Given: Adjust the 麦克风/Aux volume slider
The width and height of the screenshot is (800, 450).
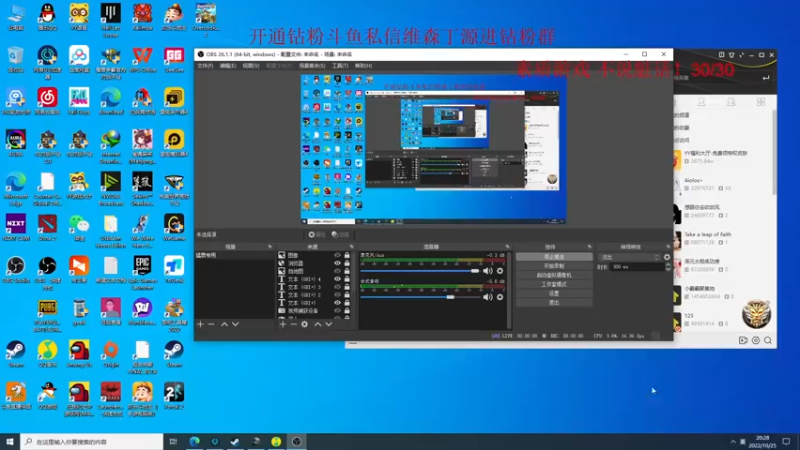Looking at the screenshot, I should pos(420,271).
